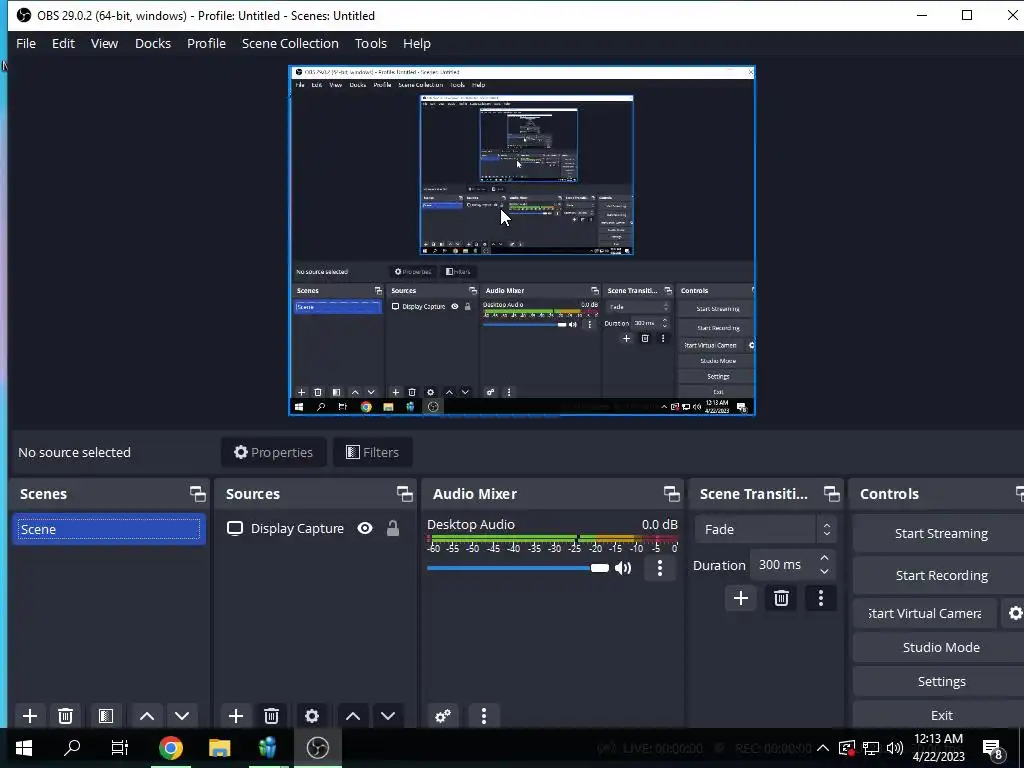Image resolution: width=1024 pixels, height=768 pixels.
Task: Move scene up with arrow
Action: [x=147, y=716]
